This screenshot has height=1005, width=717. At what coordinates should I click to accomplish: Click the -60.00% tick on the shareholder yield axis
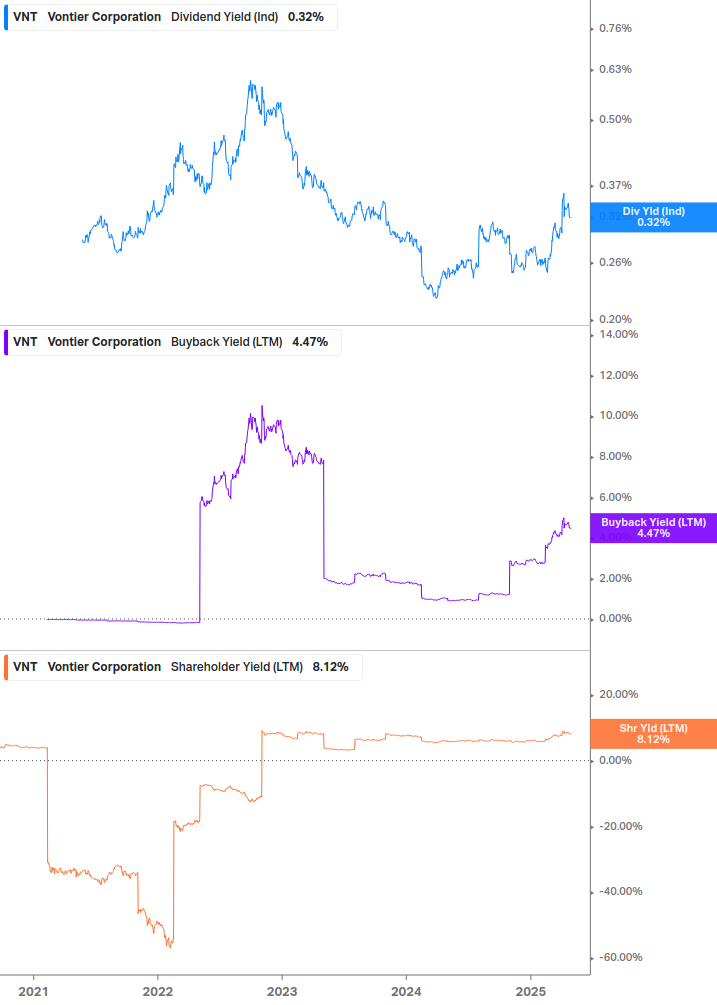(620, 957)
